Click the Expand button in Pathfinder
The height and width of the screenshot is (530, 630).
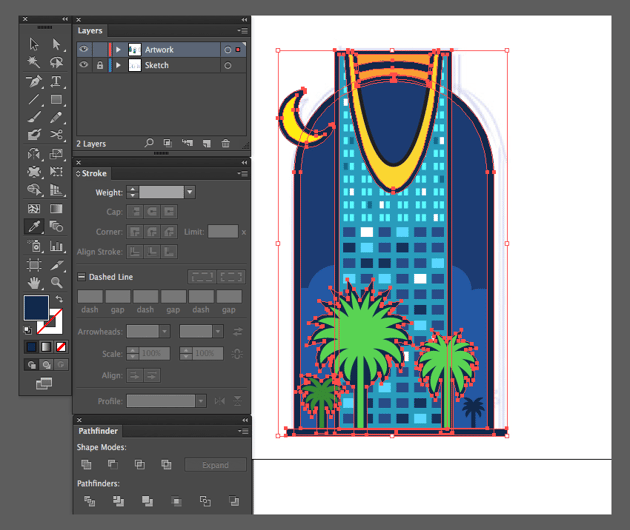click(x=215, y=465)
